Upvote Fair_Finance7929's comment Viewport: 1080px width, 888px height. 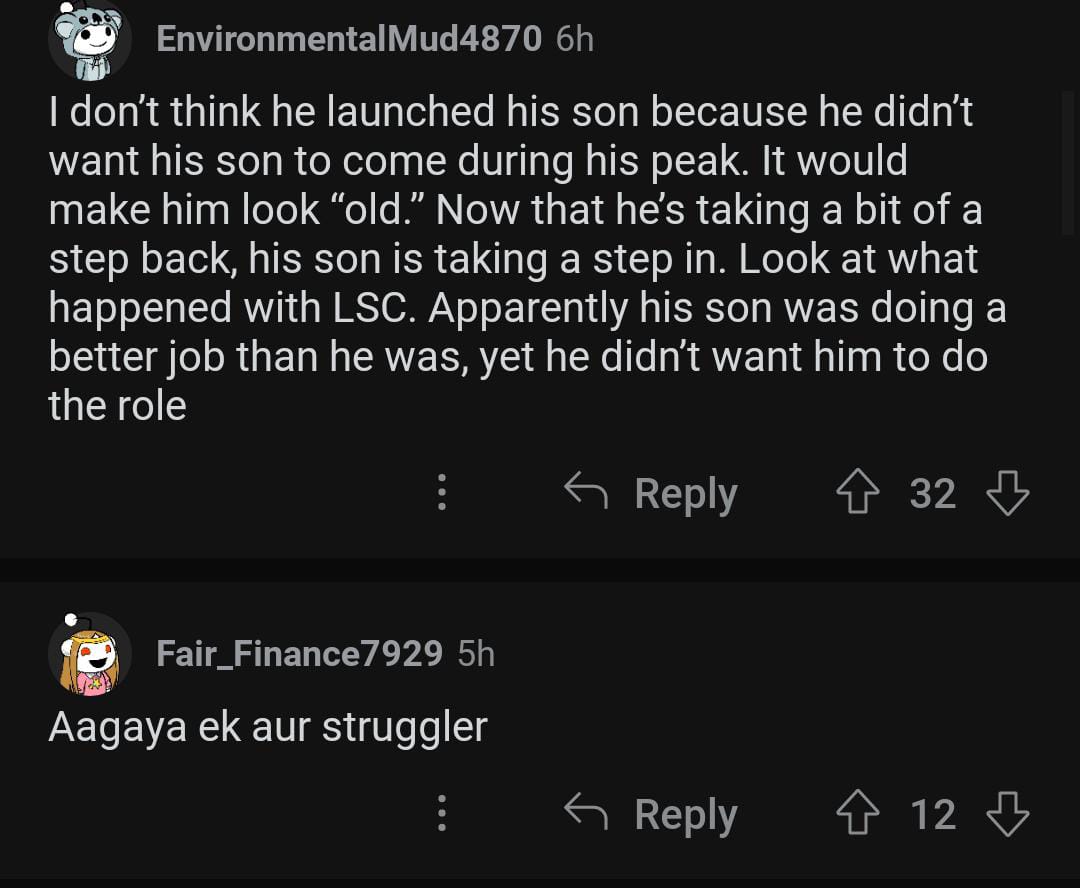[x=857, y=815]
